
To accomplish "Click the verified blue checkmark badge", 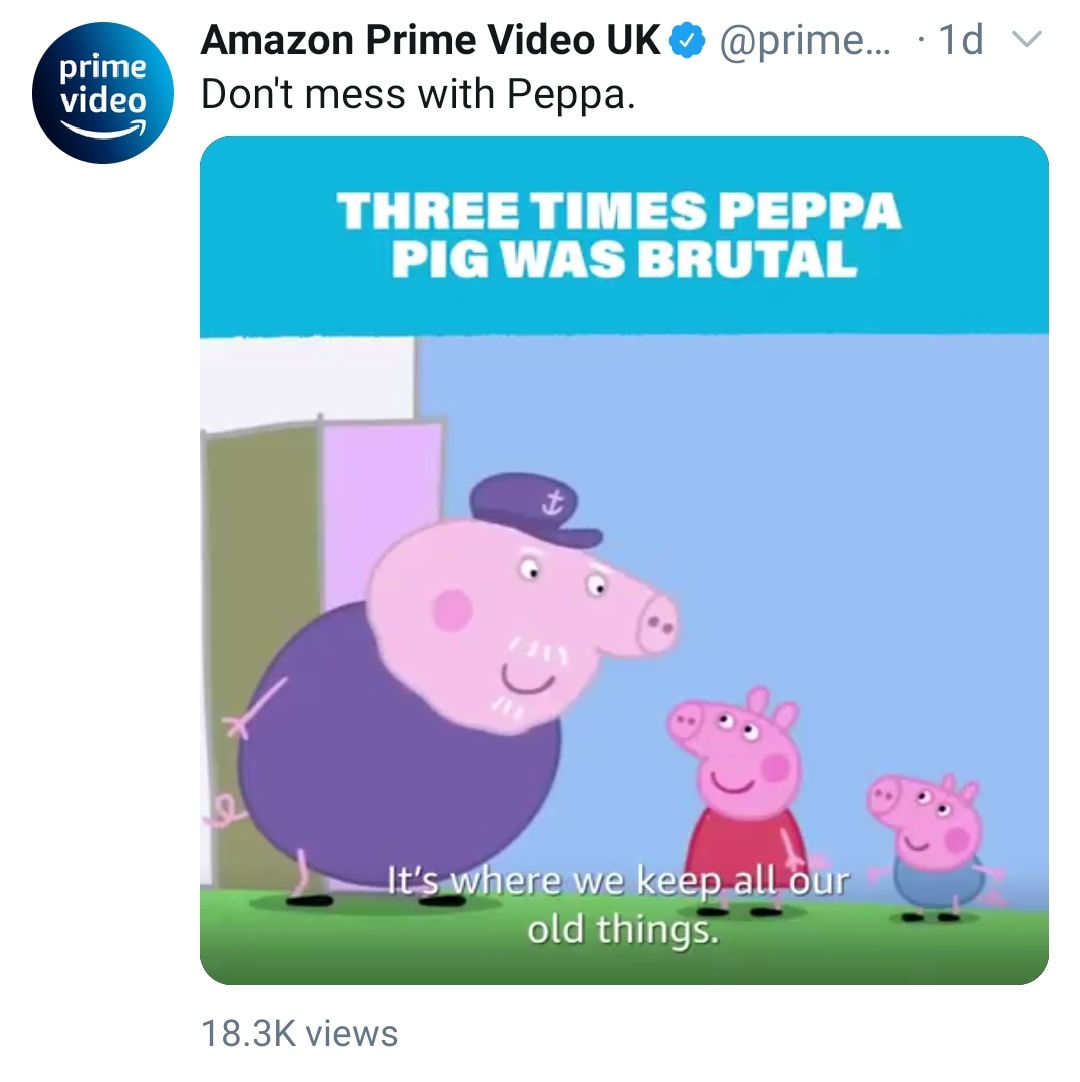I will point(687,40).
